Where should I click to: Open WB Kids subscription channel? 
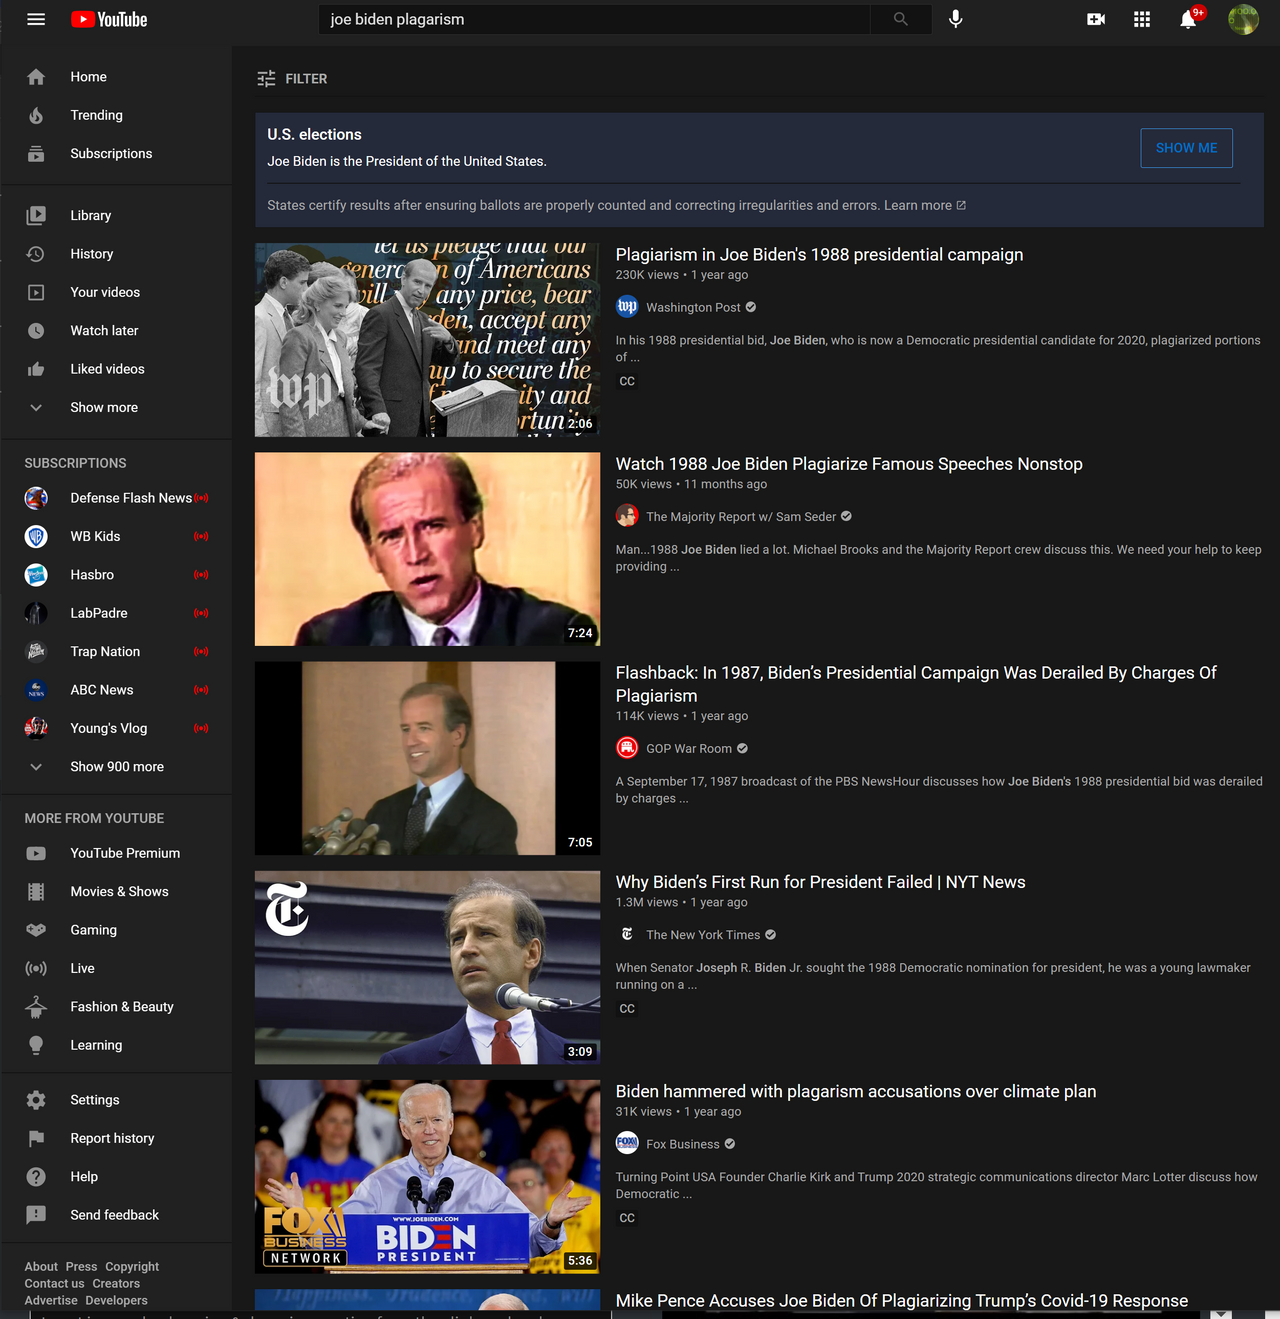[x=116, y=536]
